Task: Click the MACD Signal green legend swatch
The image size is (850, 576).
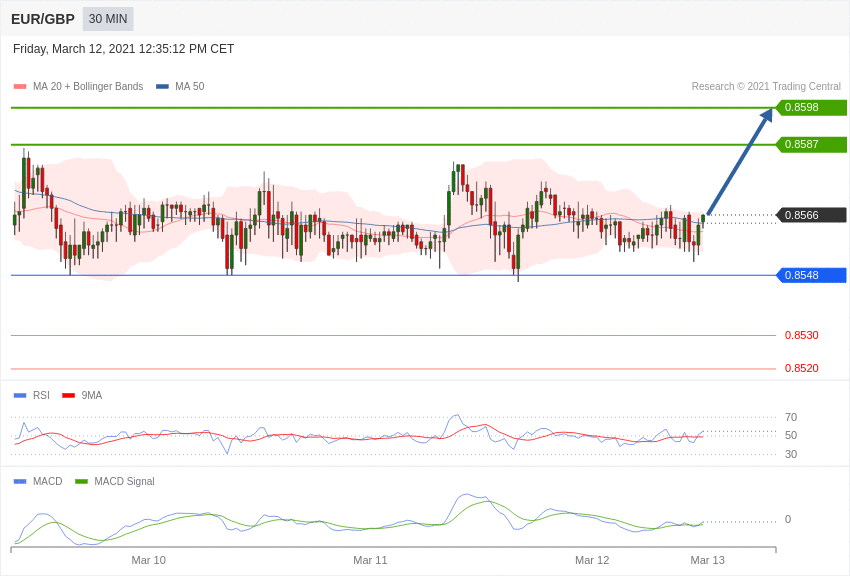Action: 81,481
